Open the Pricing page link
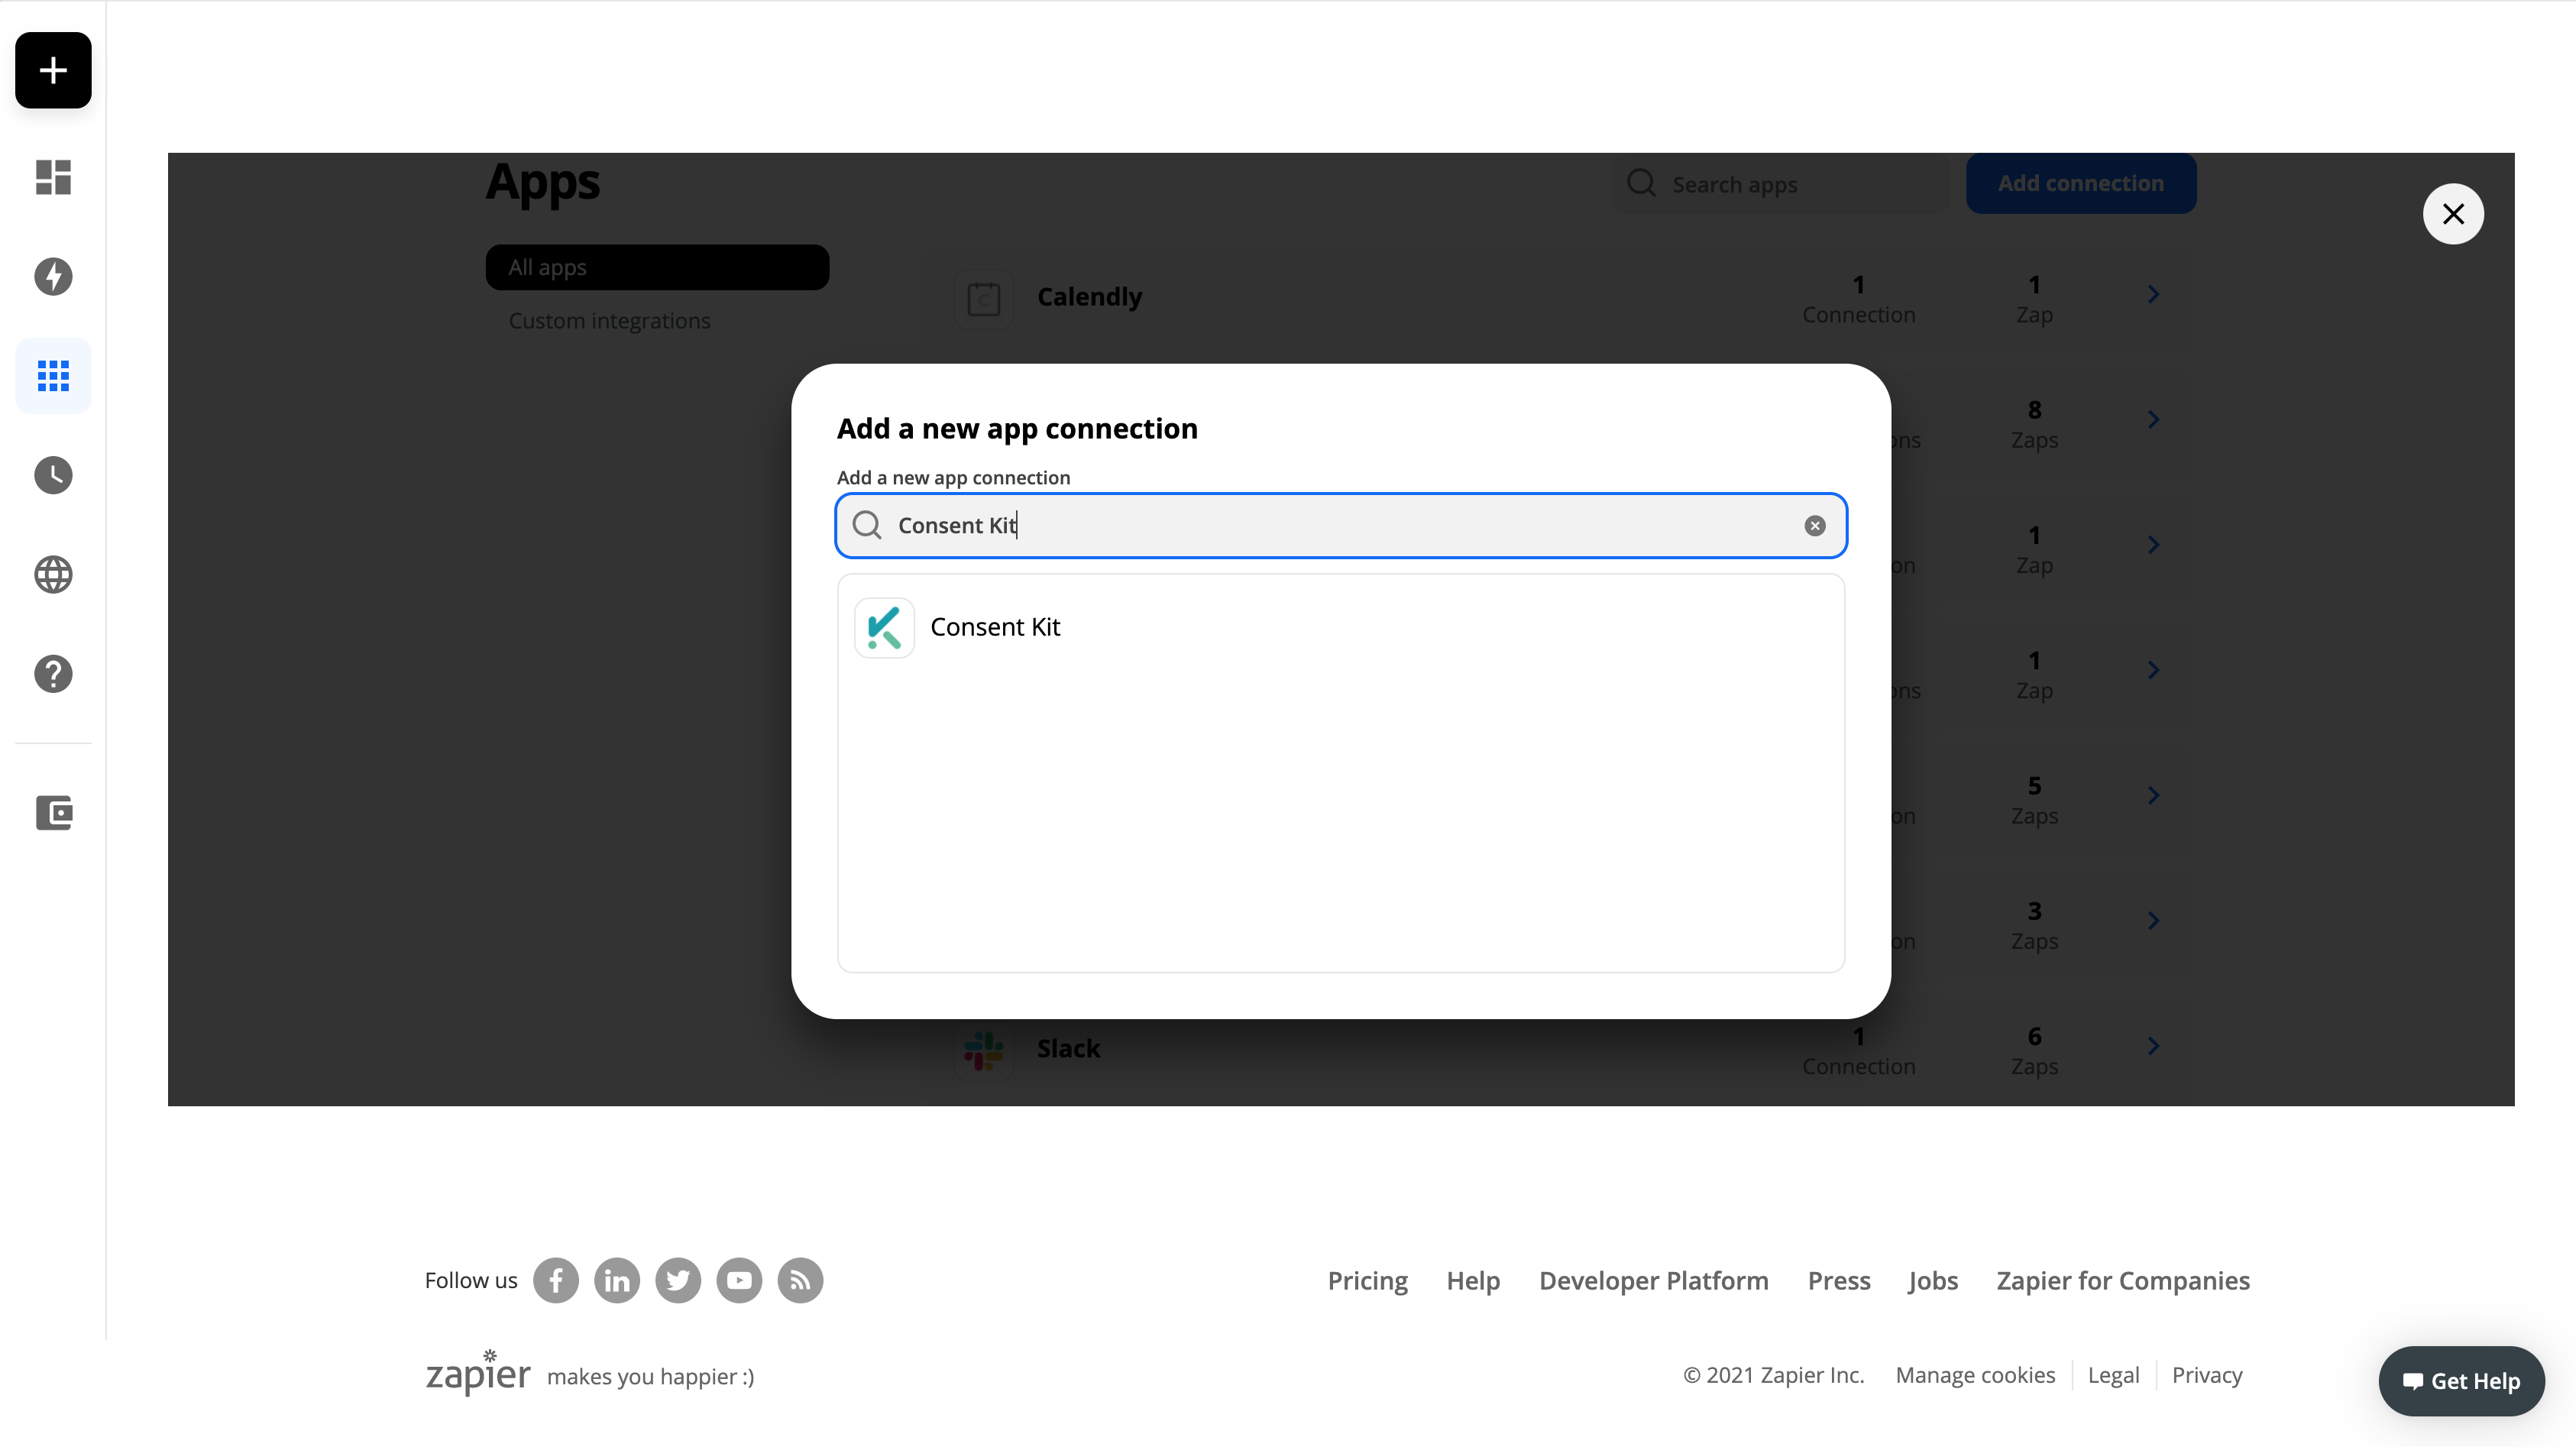2576x1447 pixels. [1366, 1280]
